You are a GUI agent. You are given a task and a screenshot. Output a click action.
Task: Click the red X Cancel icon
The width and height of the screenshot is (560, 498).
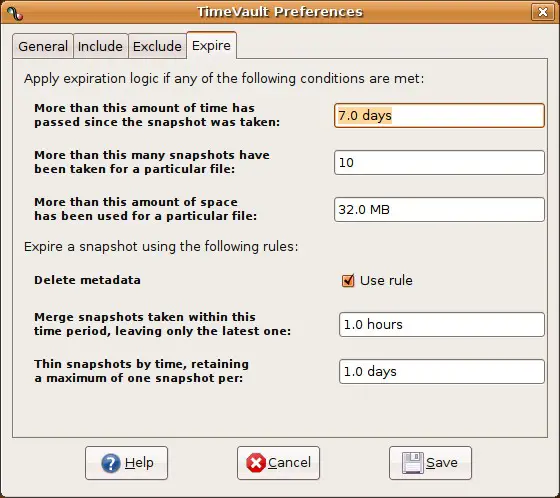click(x=256, y=463)
